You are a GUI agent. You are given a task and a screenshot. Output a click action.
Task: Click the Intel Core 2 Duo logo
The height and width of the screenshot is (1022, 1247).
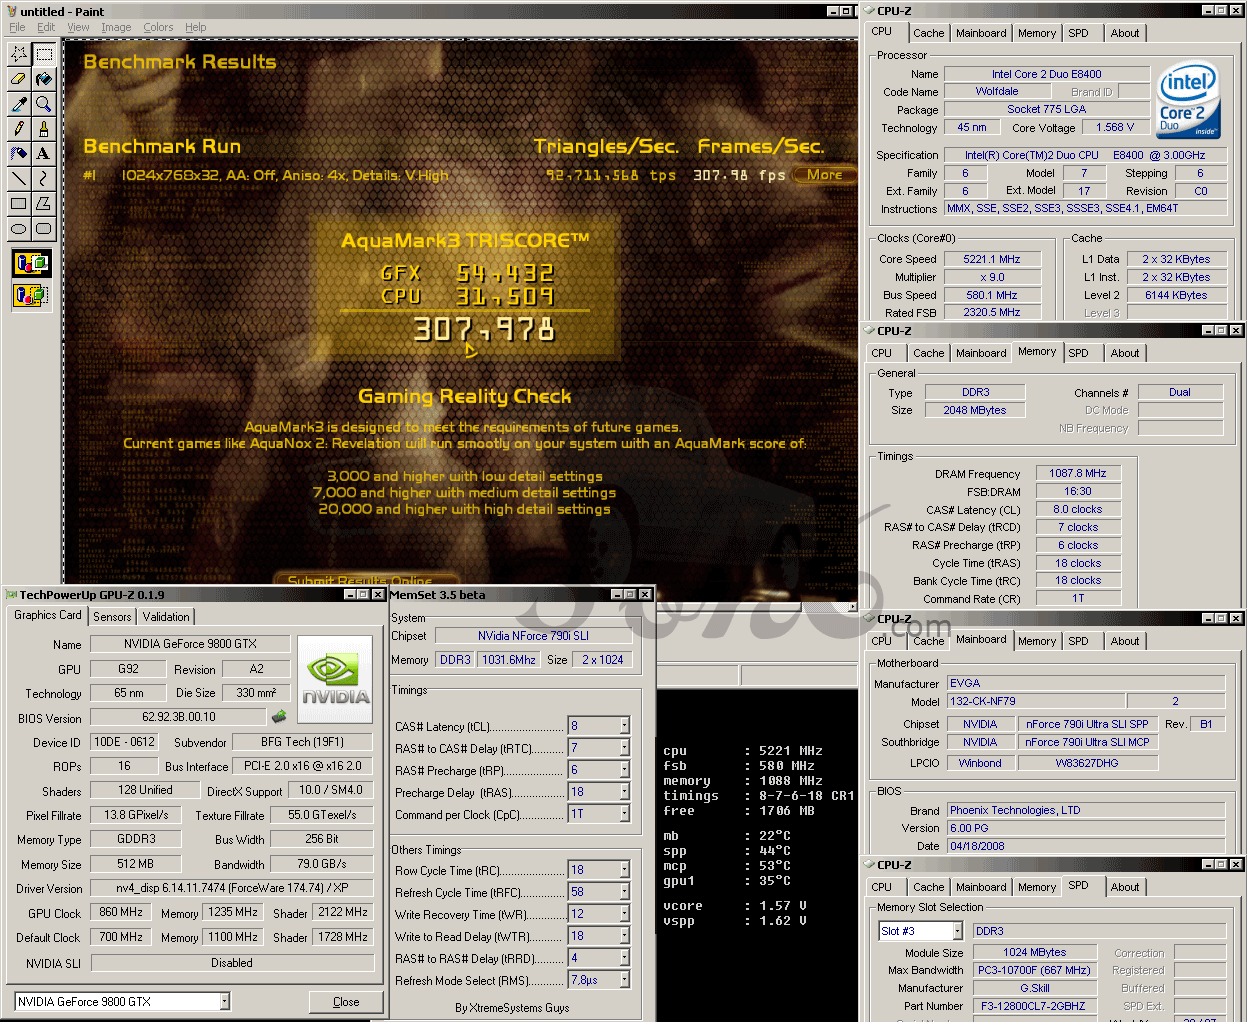pos(1188,101)
